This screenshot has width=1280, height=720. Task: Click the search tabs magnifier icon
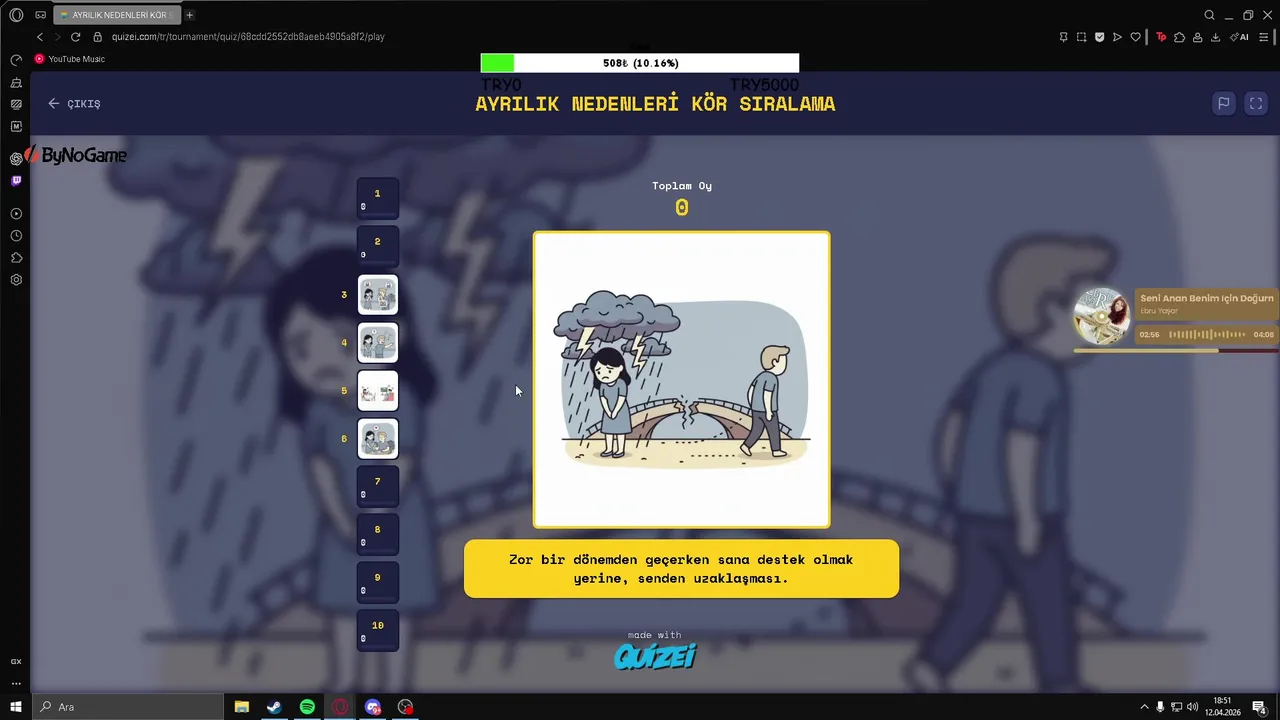[1209, 15]
